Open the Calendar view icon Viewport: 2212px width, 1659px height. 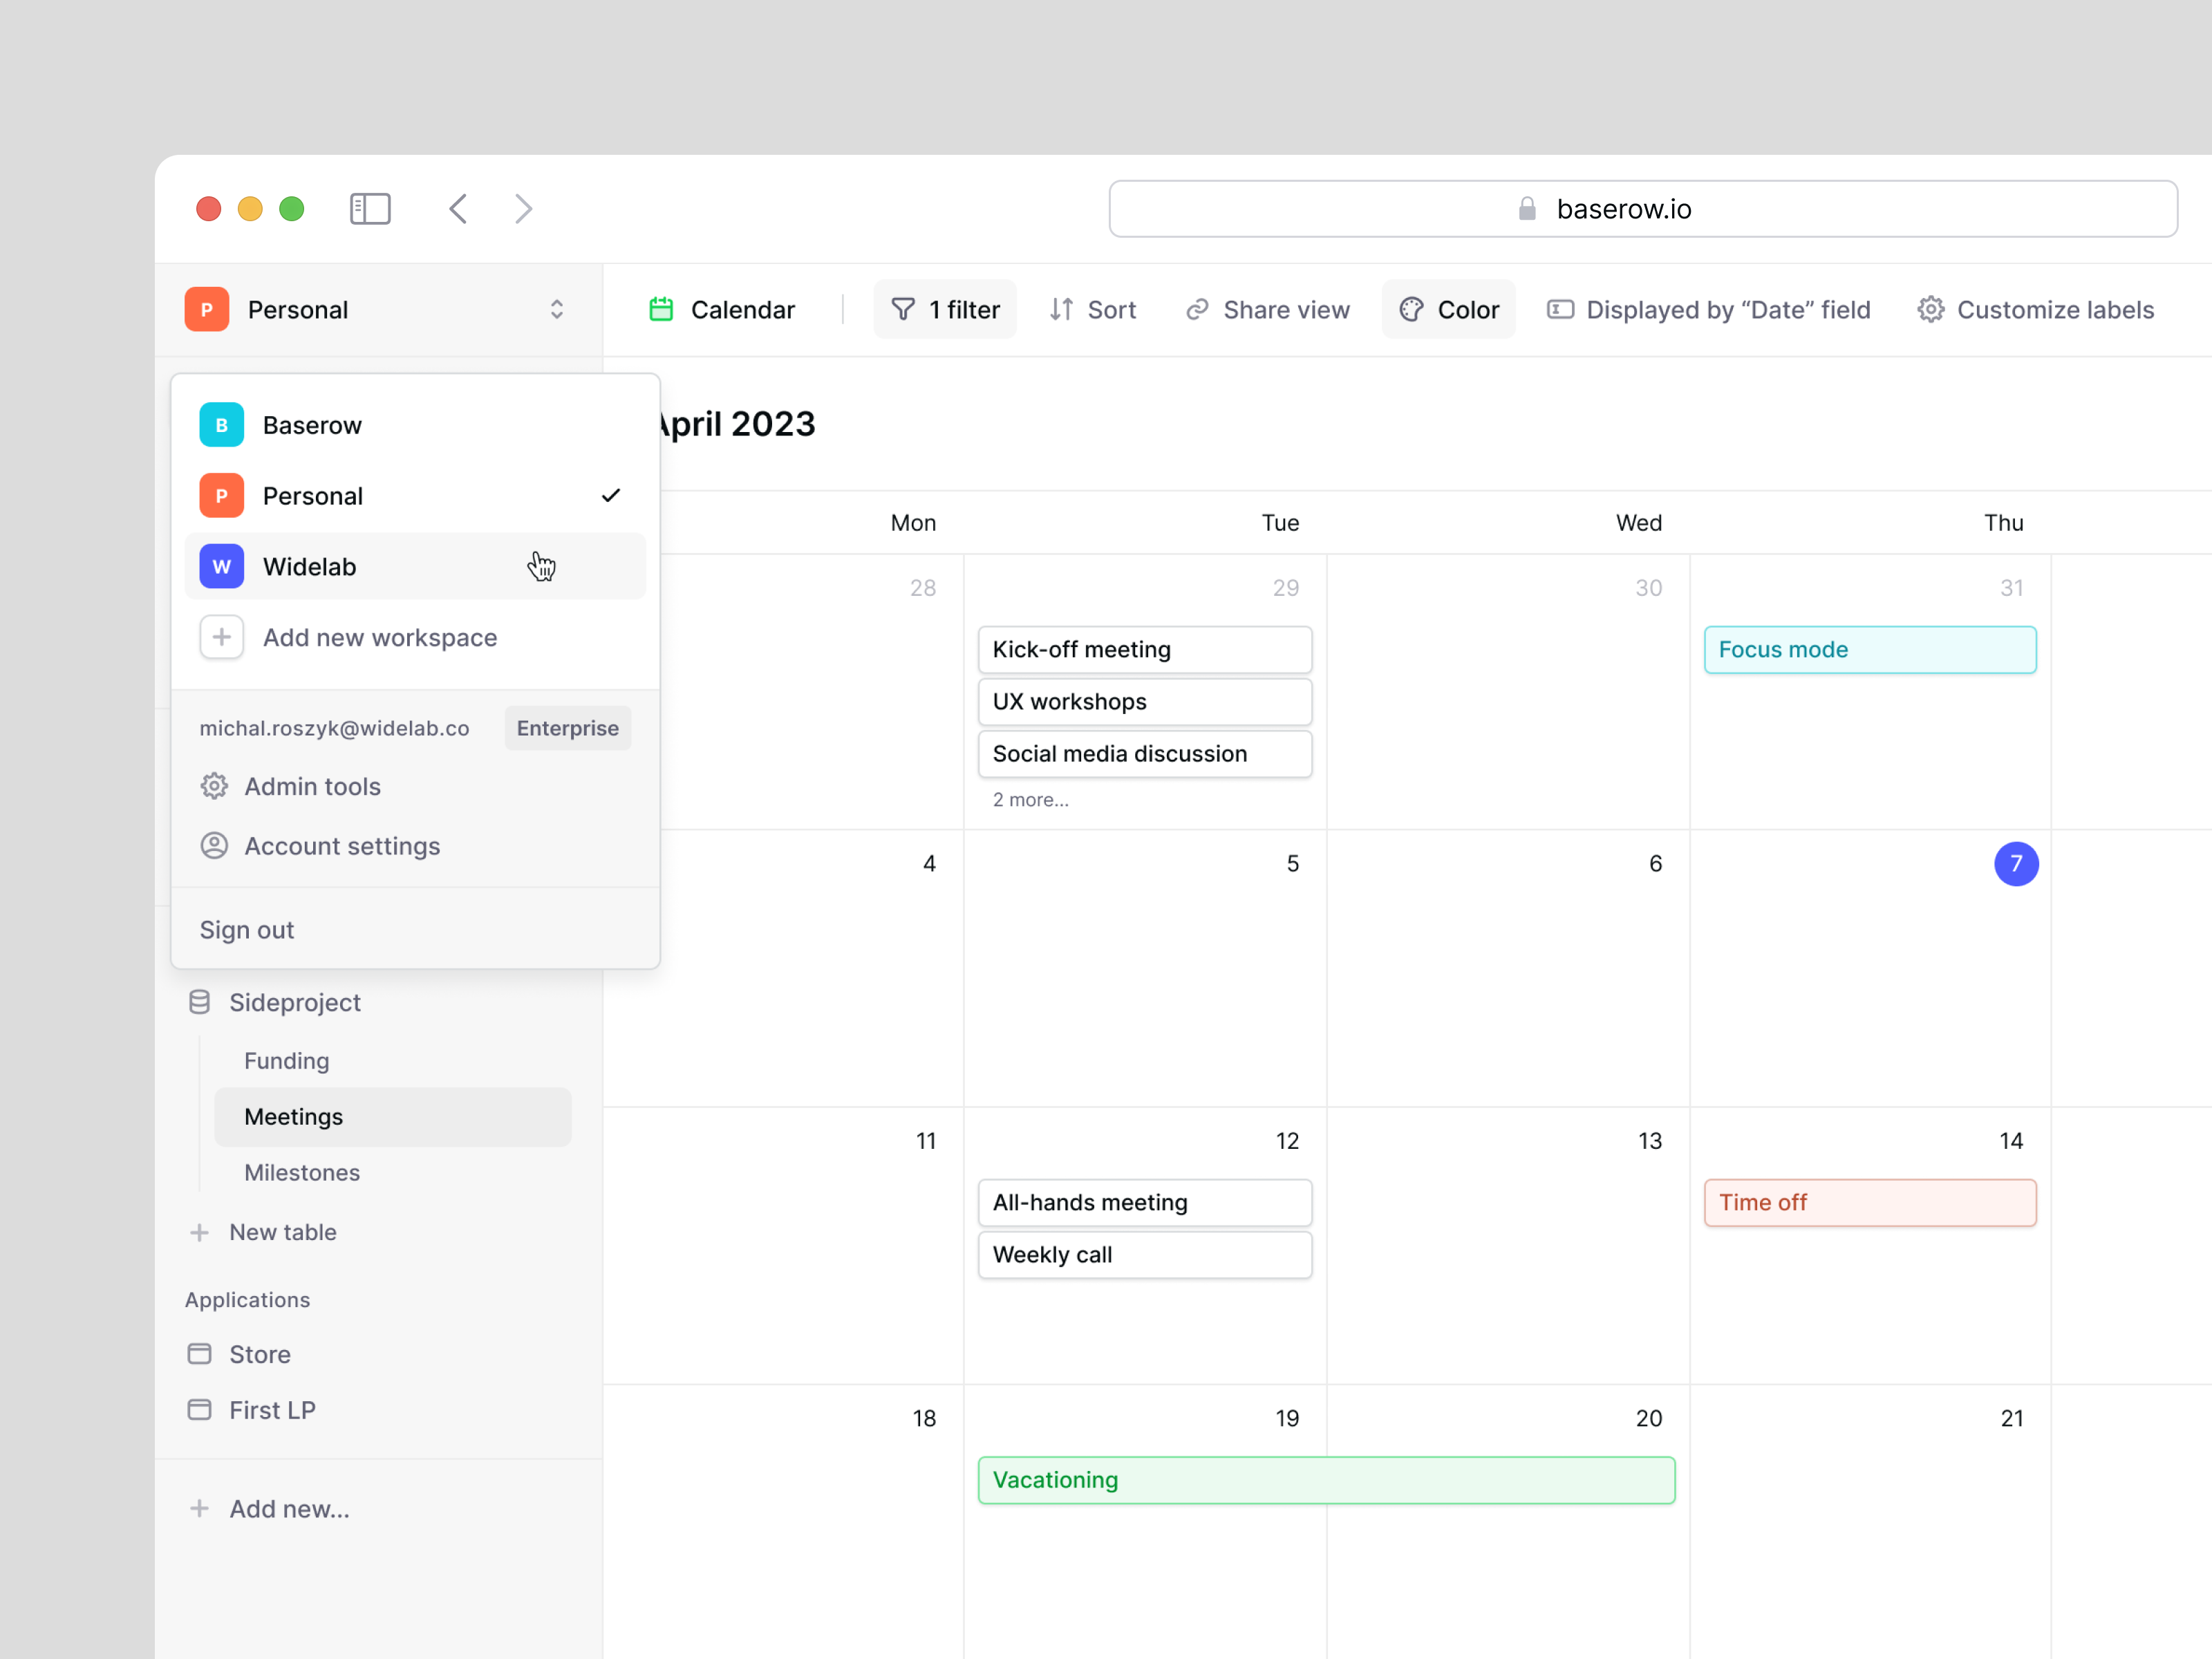pos(661,309)
